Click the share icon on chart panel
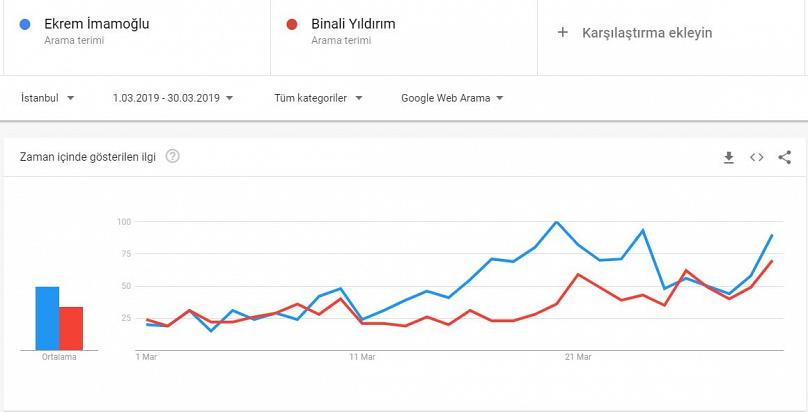 pyautogui.click(x=784, y=157)
